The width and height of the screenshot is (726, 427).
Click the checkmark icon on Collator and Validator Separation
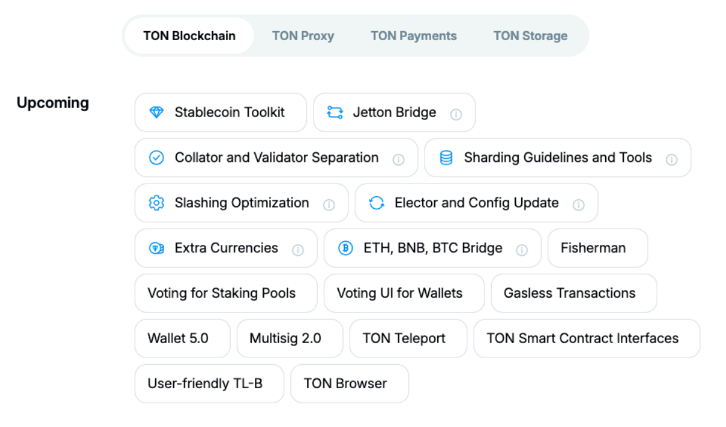click(x=156, y=158)
